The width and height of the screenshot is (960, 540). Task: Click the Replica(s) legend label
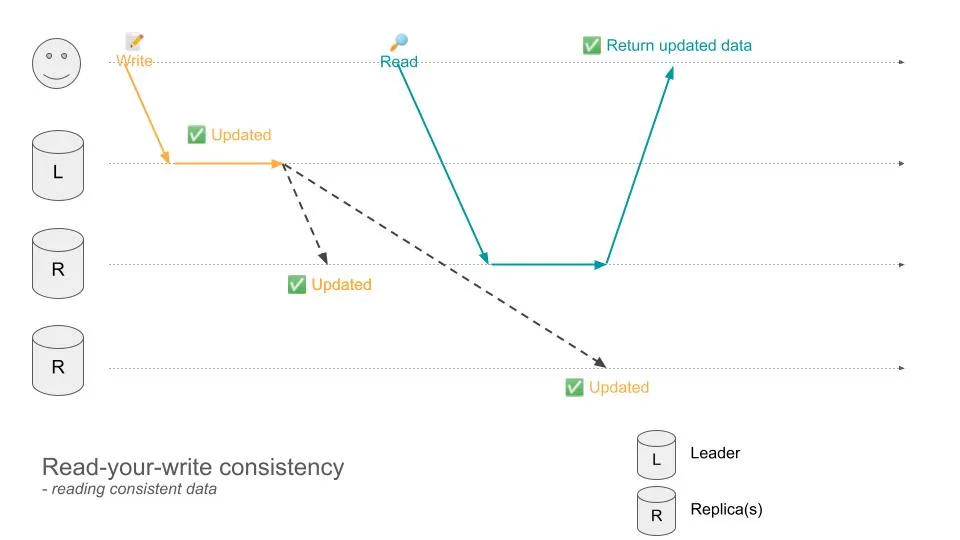pyautogui.click(x=726, y=509)
